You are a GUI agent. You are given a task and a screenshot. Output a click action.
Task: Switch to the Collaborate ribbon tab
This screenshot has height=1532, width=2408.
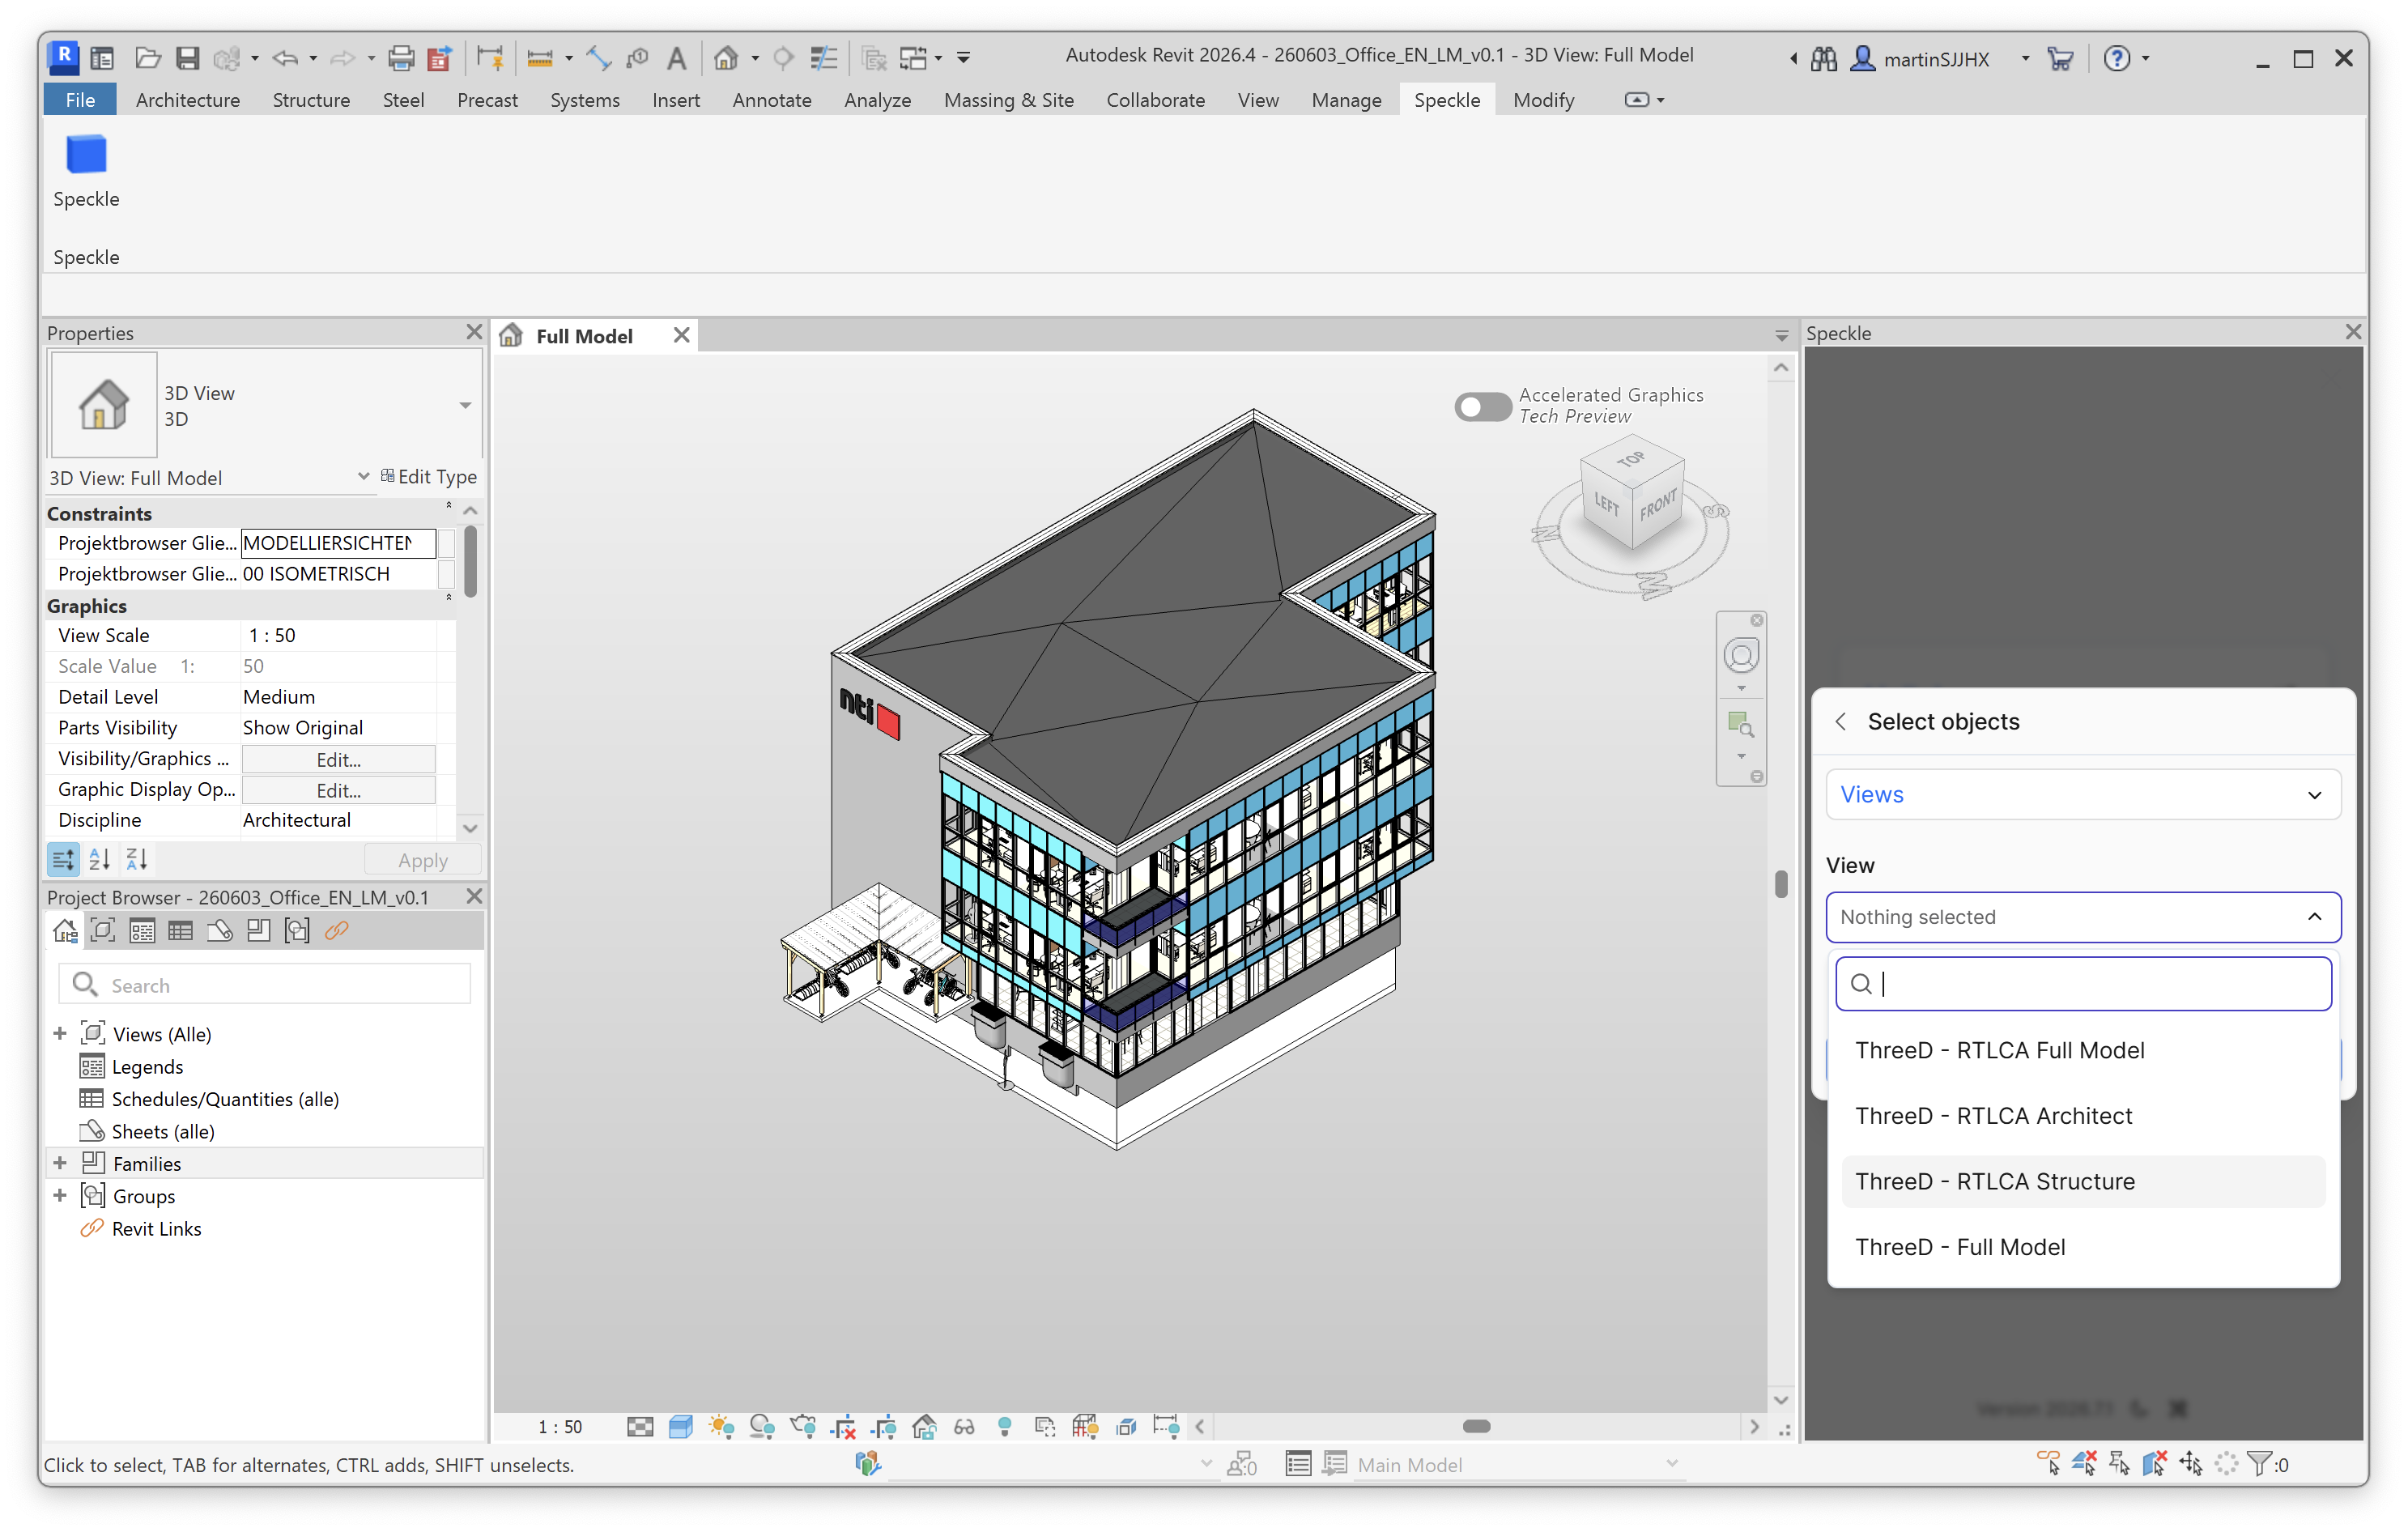coord(1155,100)
